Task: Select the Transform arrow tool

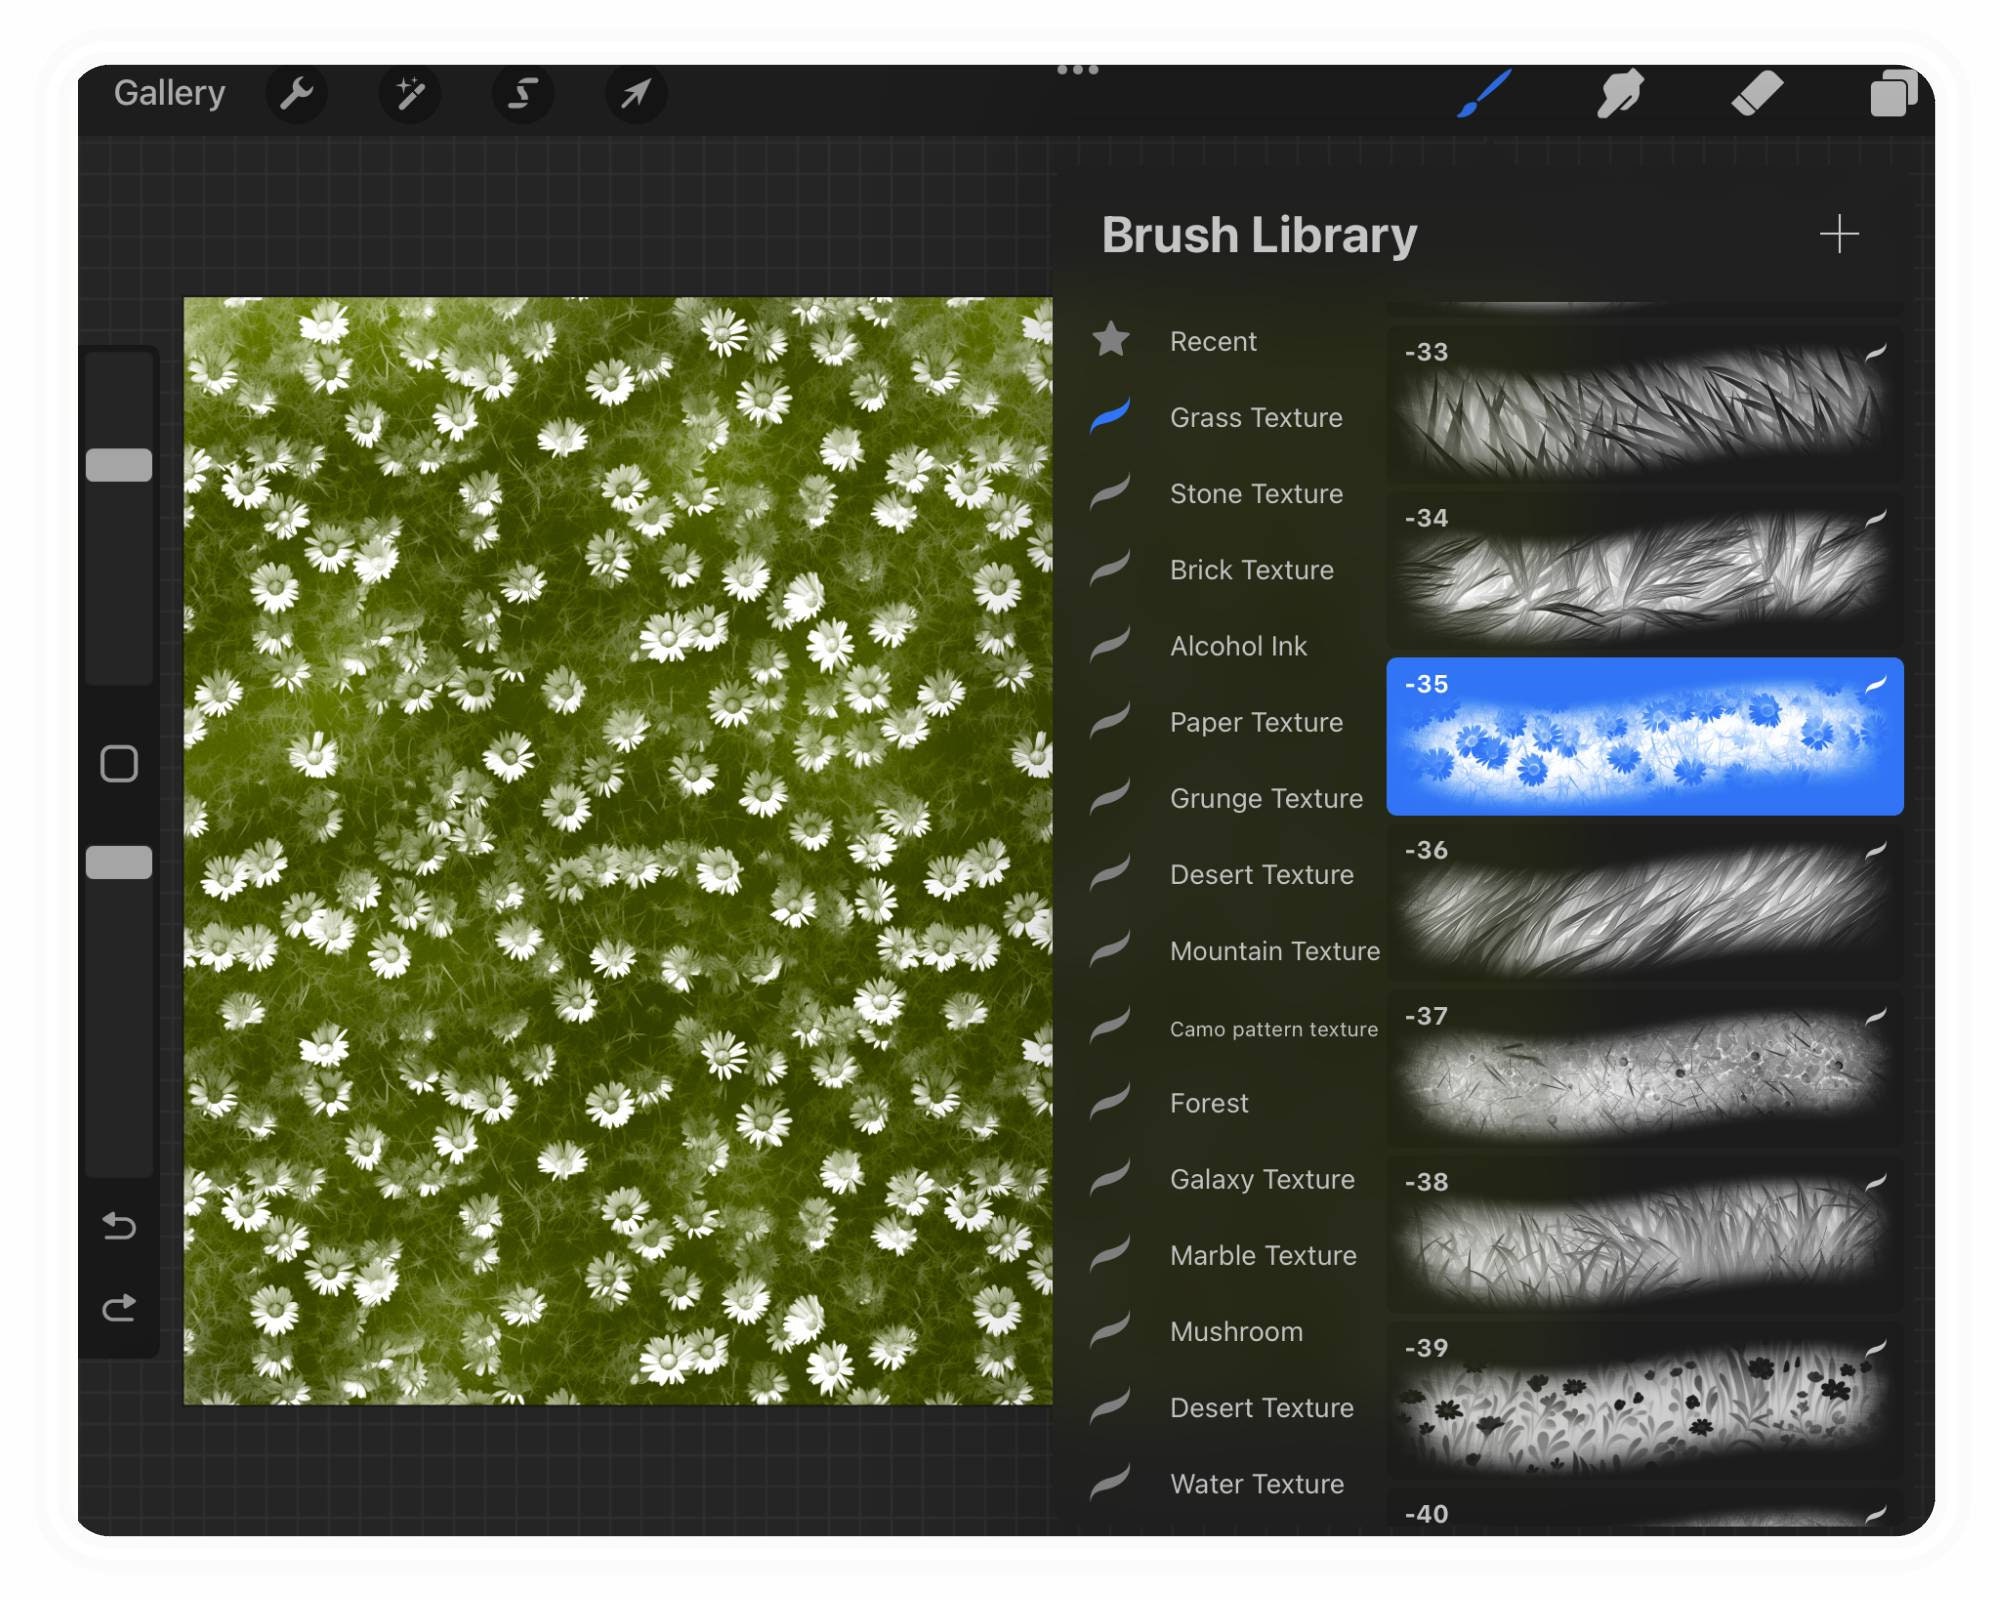Action: [x=636, y=94]
